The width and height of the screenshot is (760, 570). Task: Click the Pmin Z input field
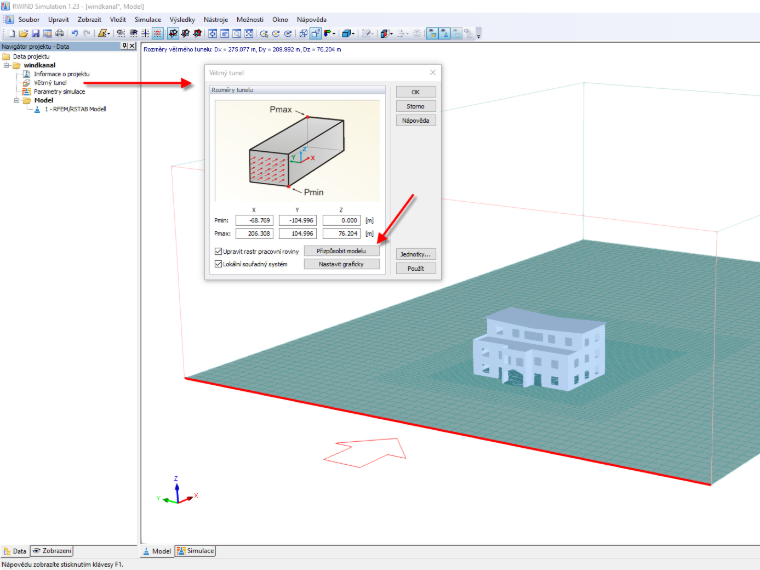tap(341, 221)
